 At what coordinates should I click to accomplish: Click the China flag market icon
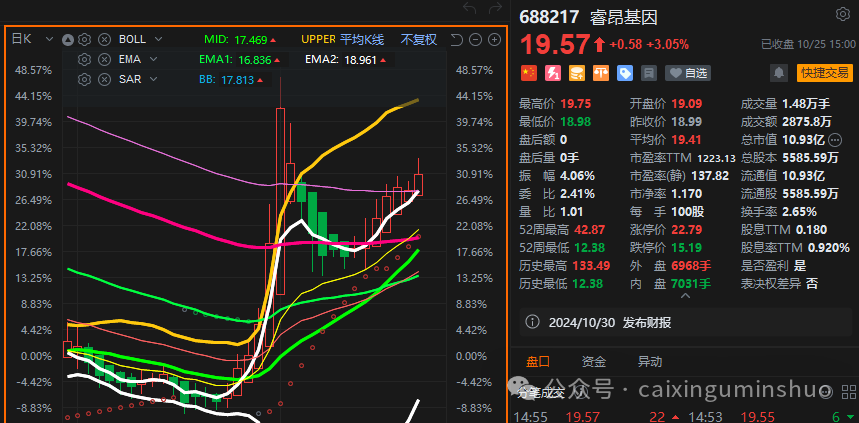[x=529, y=73]
